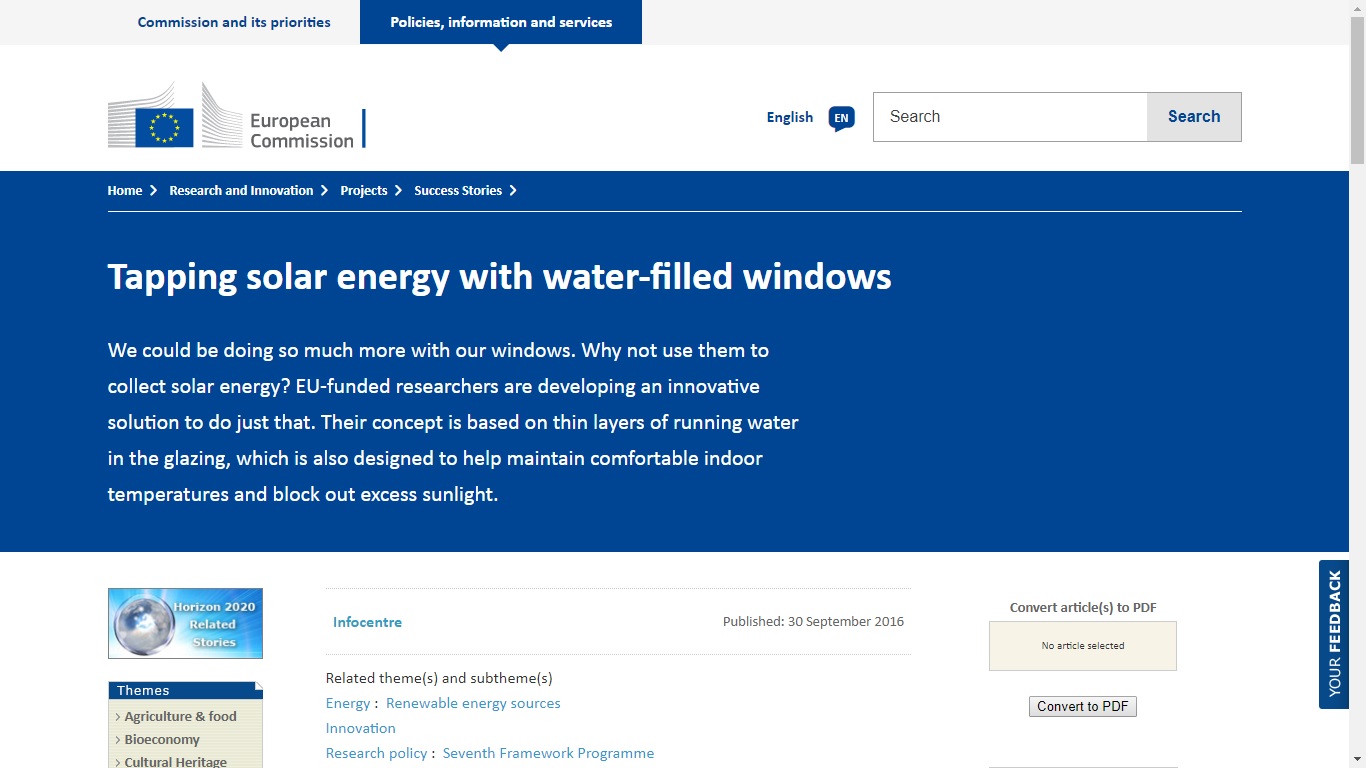Expand the Bioeconomy theme item
Screen dimensions: 1366x768
(x=161, y=740)
